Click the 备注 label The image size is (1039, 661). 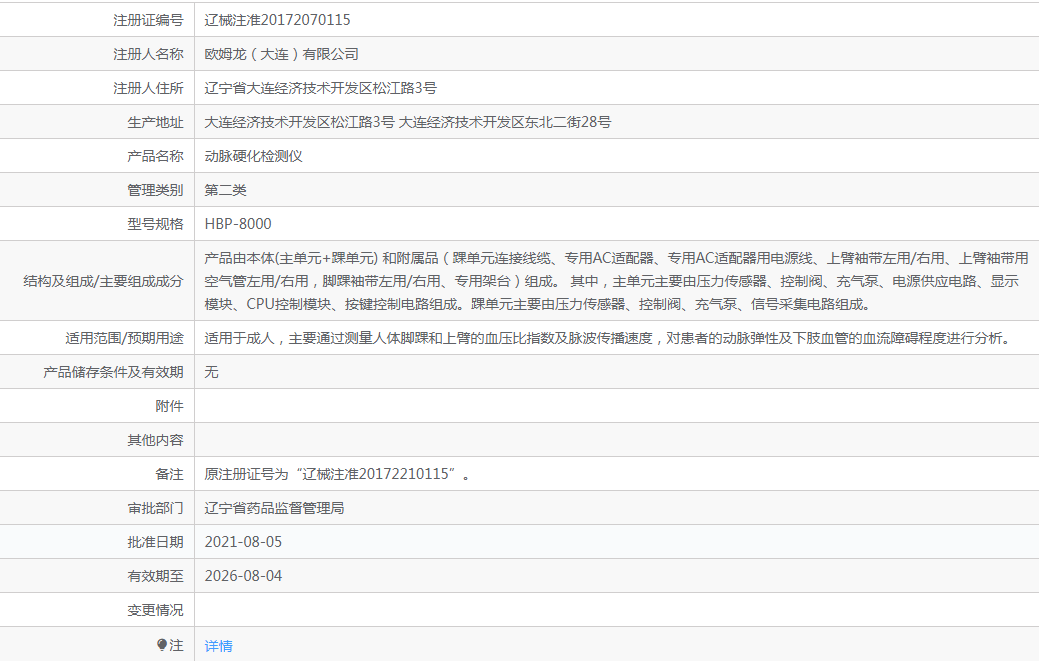(169, 474)
